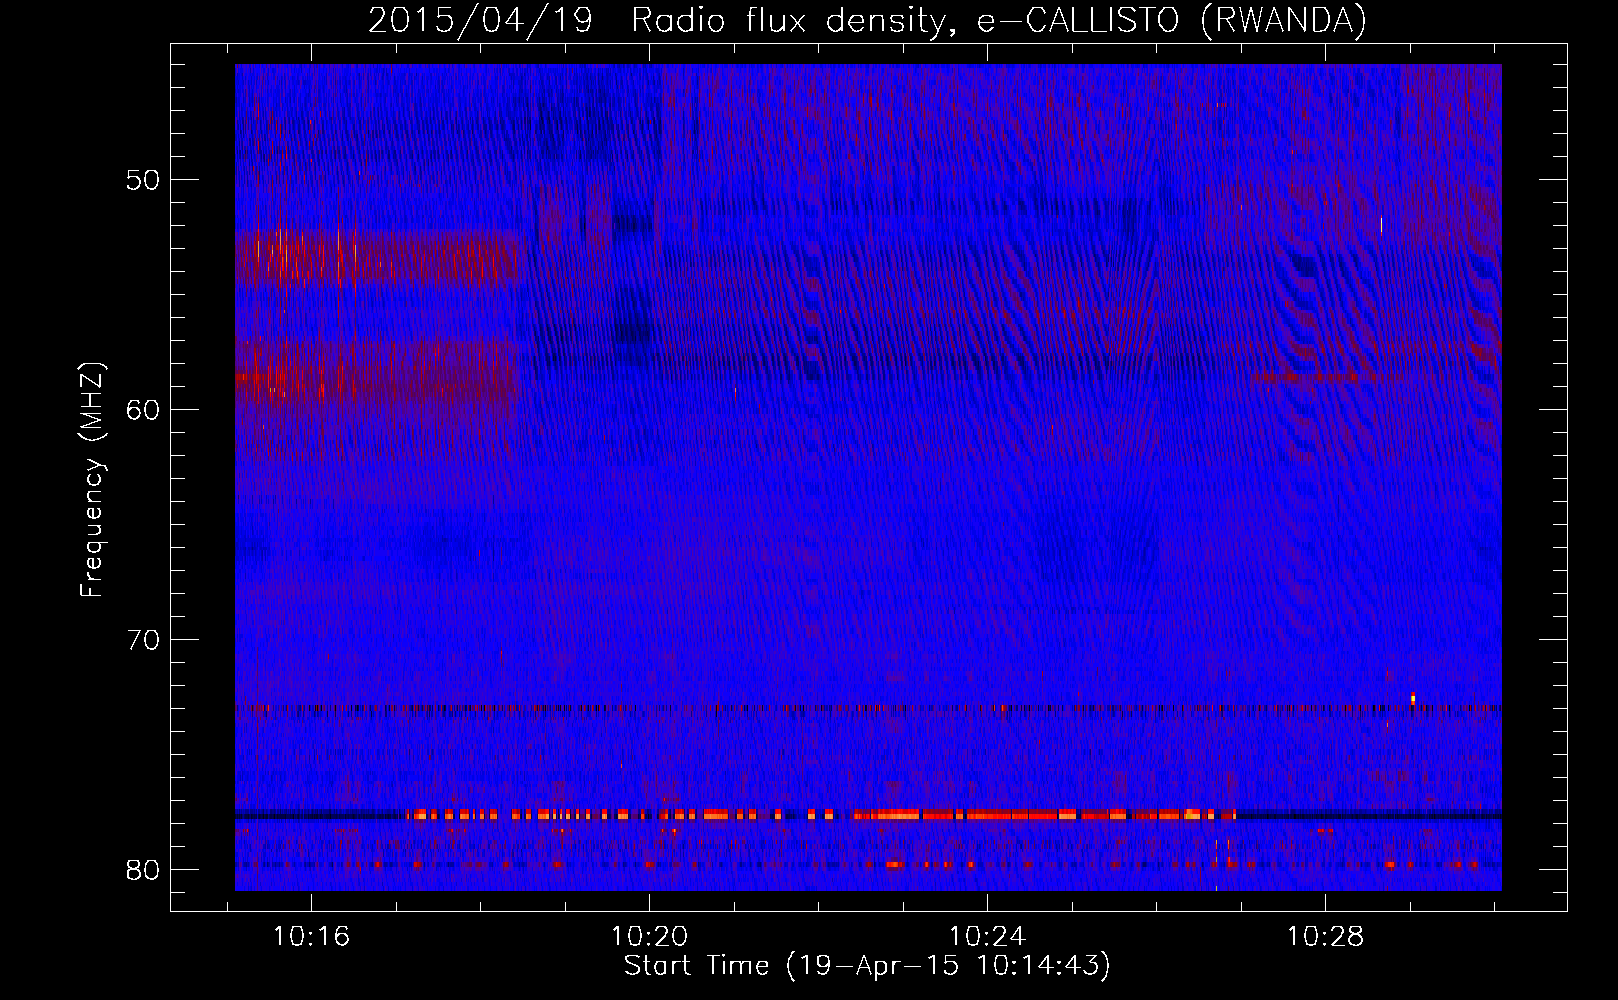Click the frequency tick label '50'

tap(144, 180)
